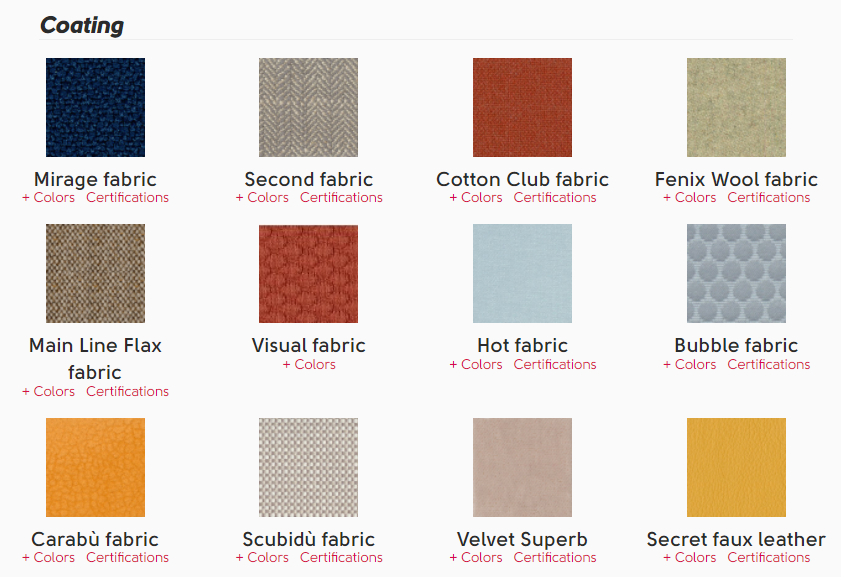This screenshot has width=841, height=577.
Task: Choose the red Visual fabric swatch
Action: pyautogui.click(x=308, y=273)
